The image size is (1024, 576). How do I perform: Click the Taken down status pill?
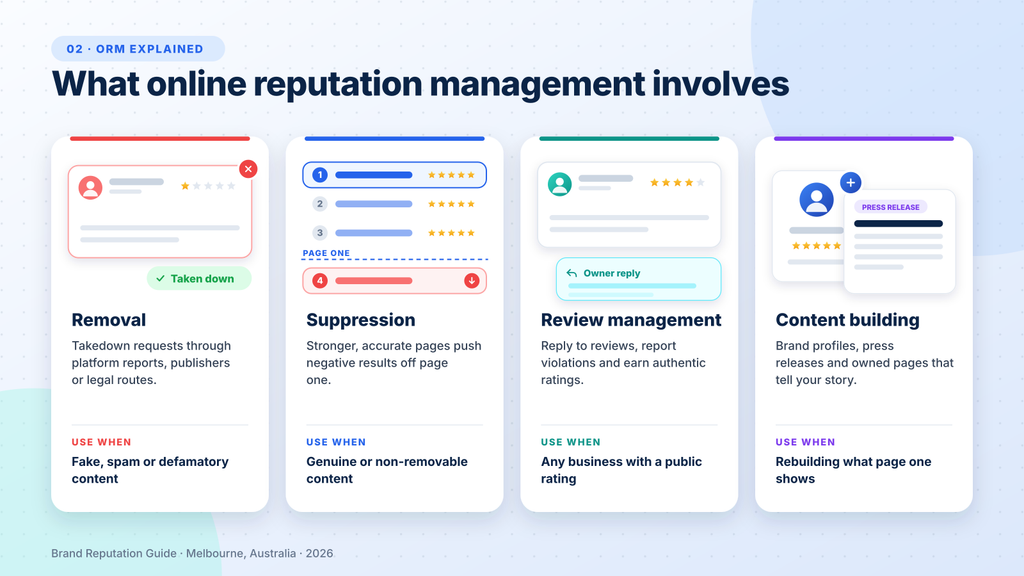[199, 278]
